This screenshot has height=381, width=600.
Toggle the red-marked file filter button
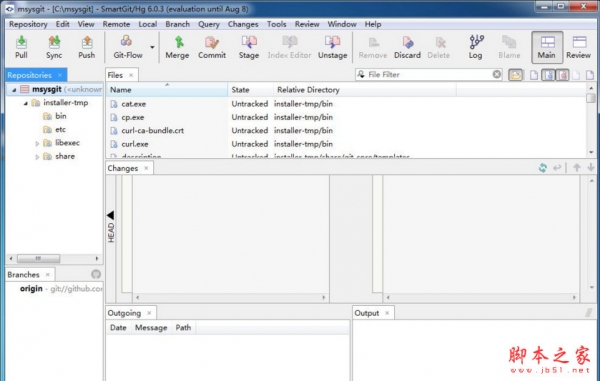562,75
